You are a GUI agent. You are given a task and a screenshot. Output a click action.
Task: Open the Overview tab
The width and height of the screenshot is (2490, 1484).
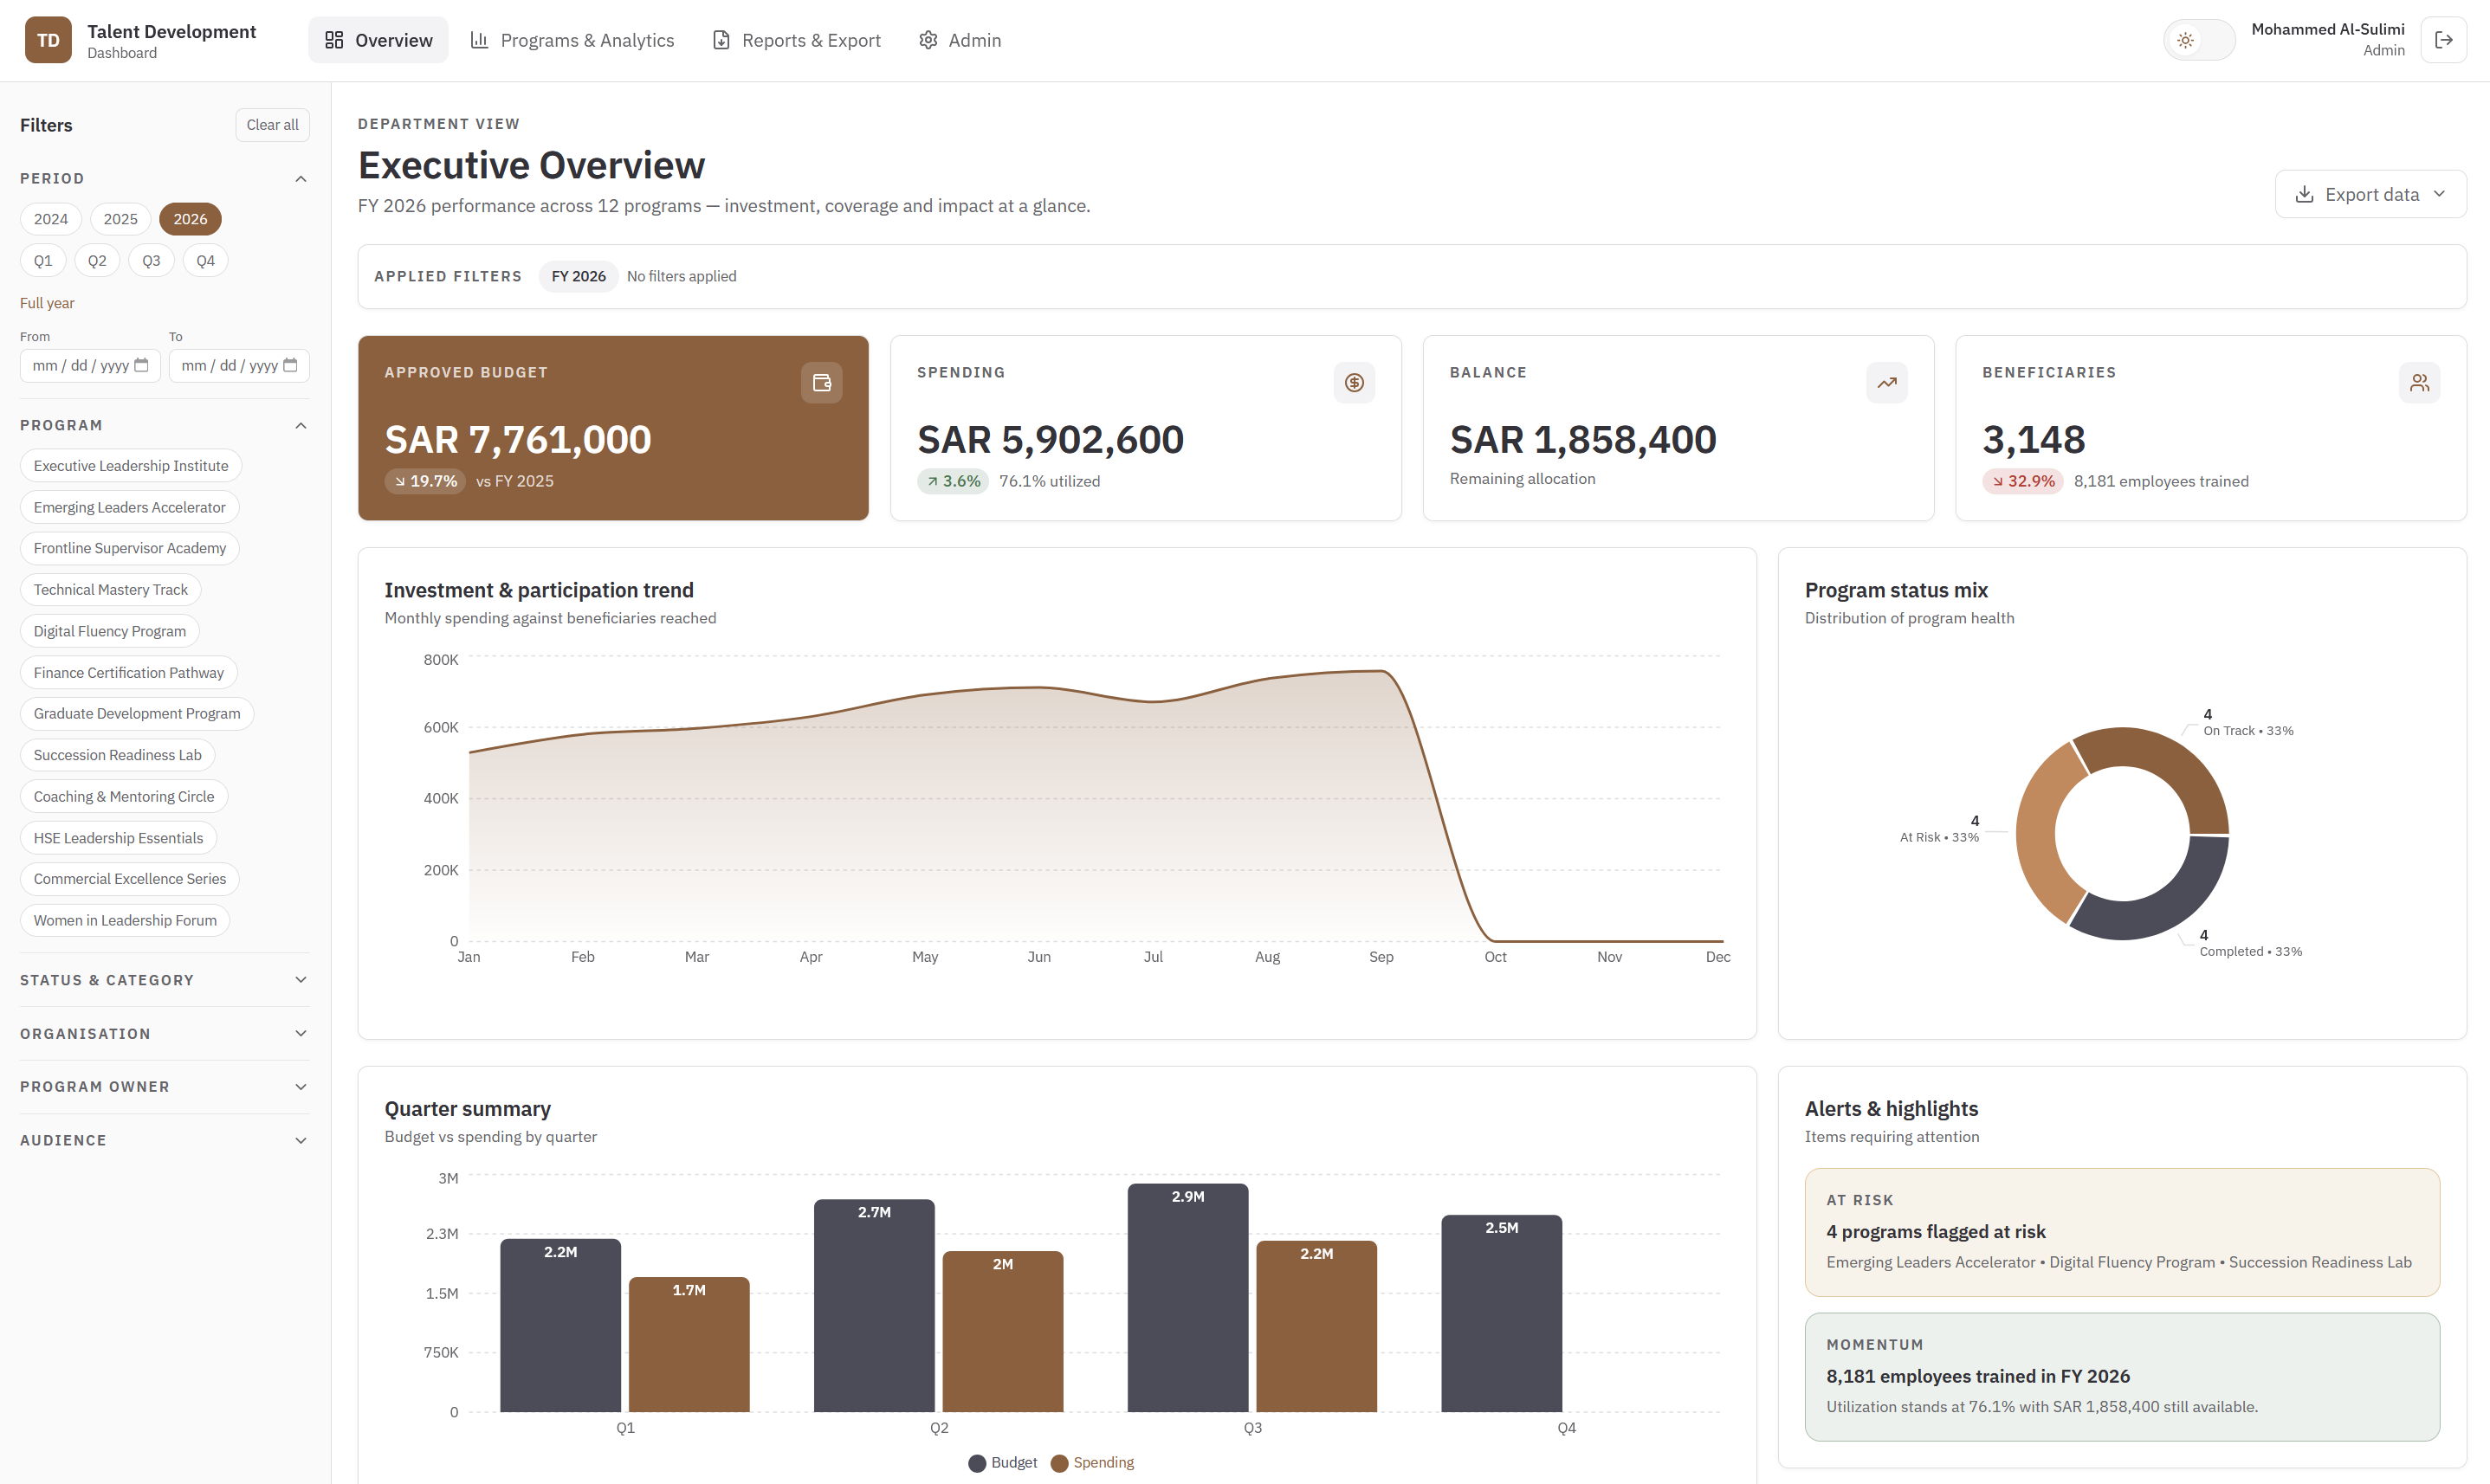click(x=378, y=40)
